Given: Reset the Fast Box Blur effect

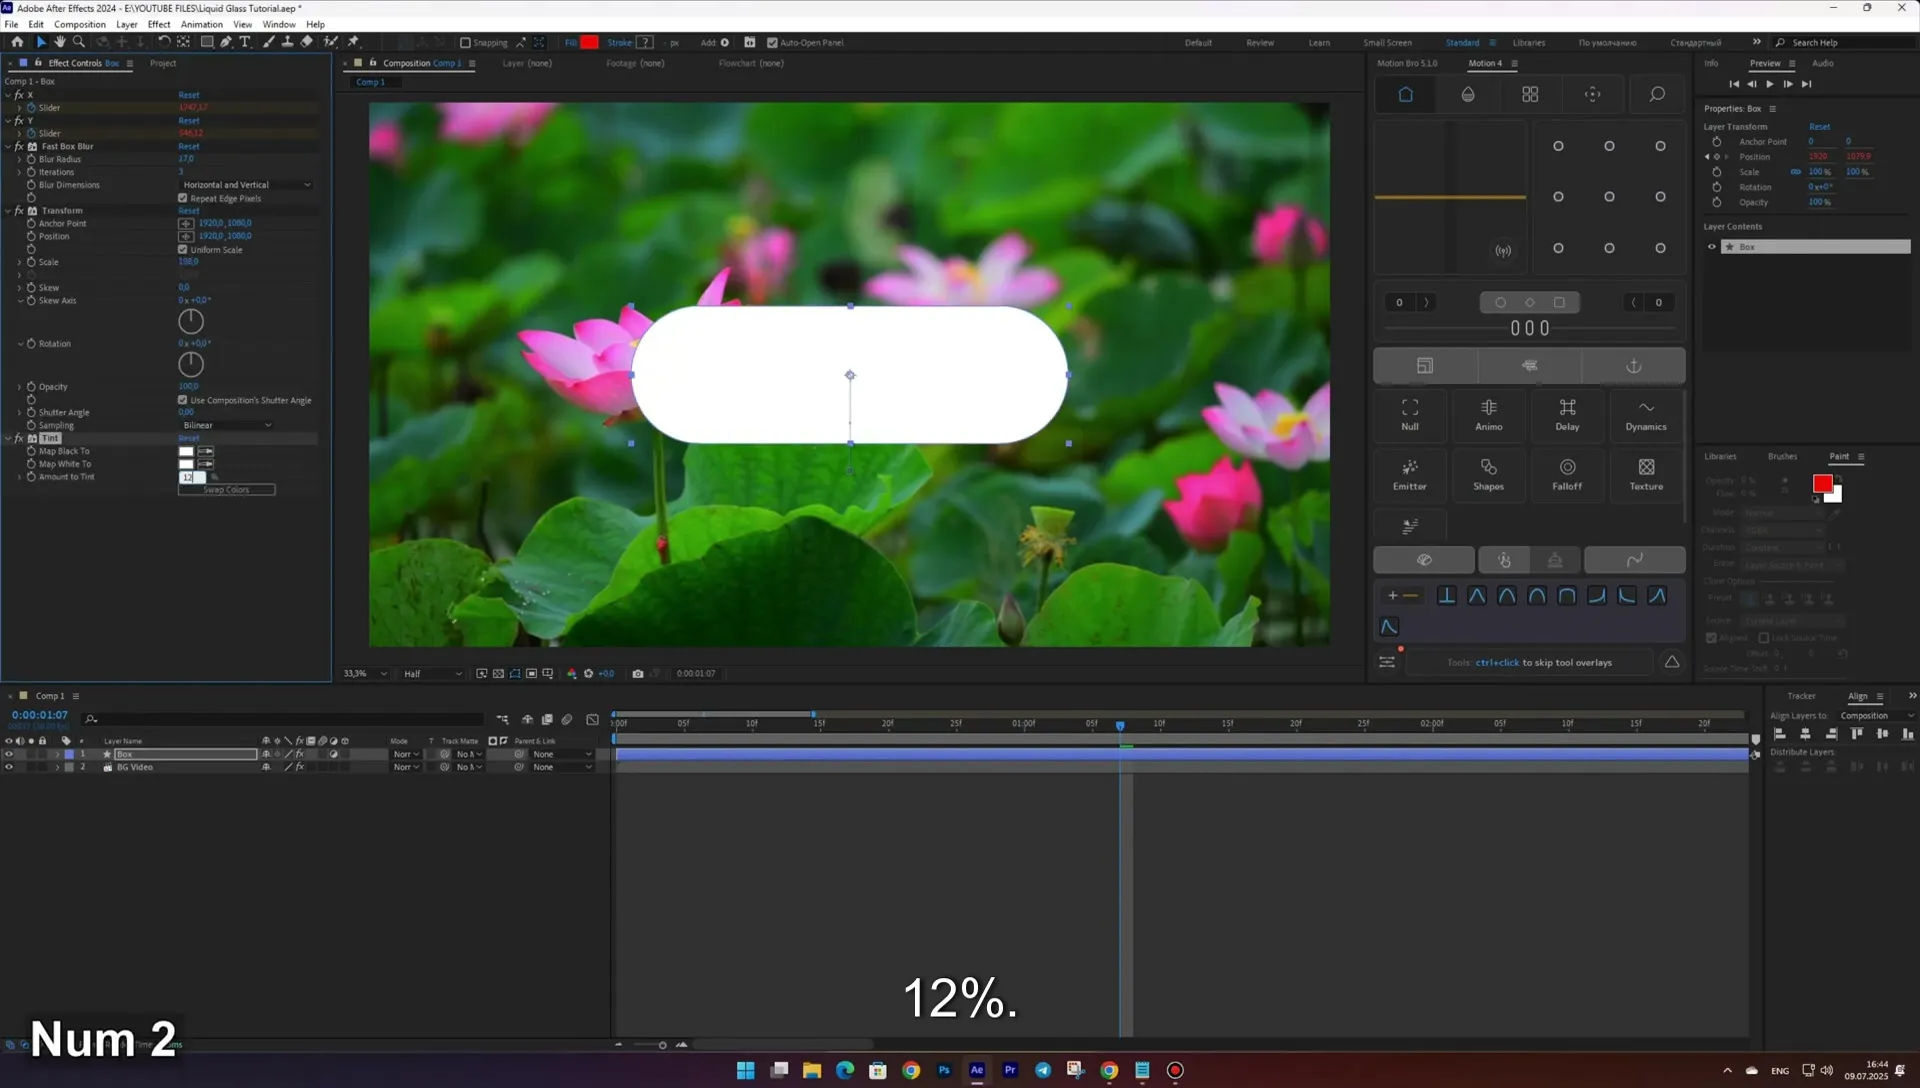Looking at the screenshot, I should click(x=189, y=146).
